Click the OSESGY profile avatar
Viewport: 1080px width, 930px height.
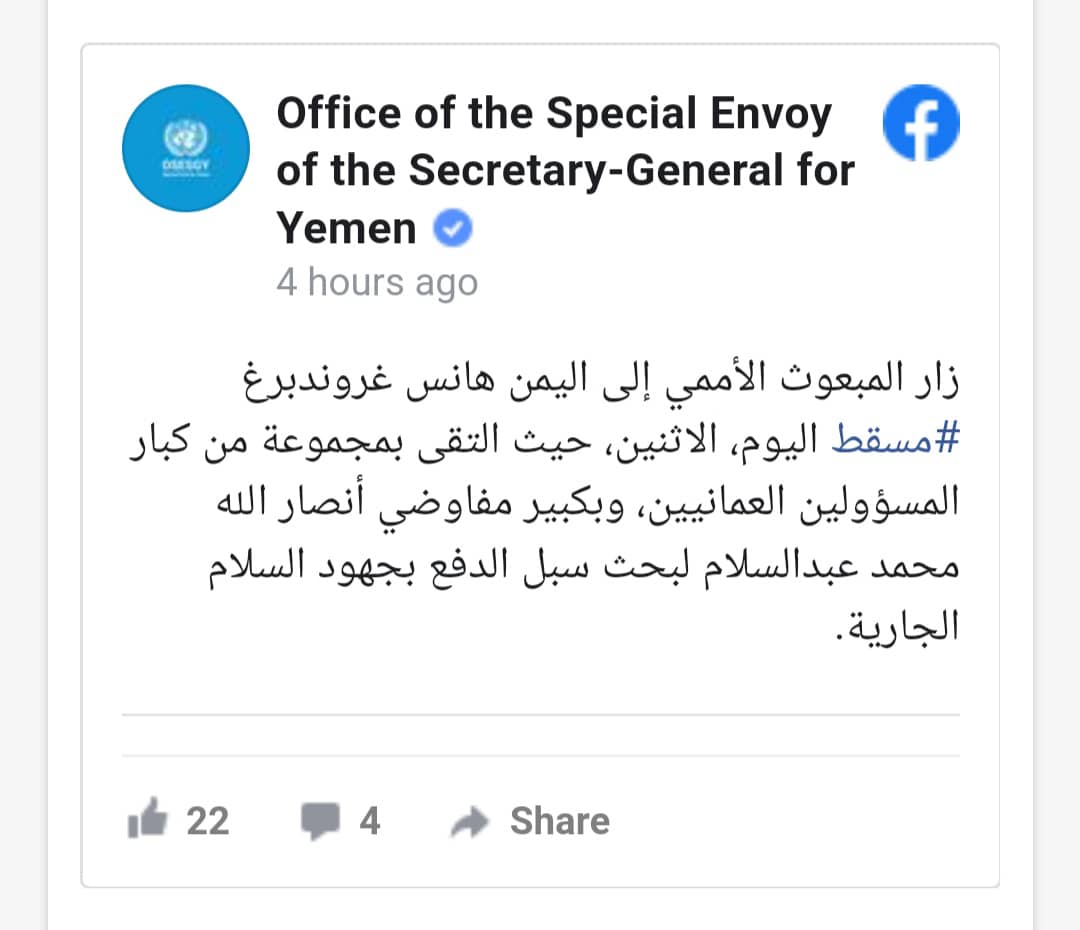click(x=186, y=148)
